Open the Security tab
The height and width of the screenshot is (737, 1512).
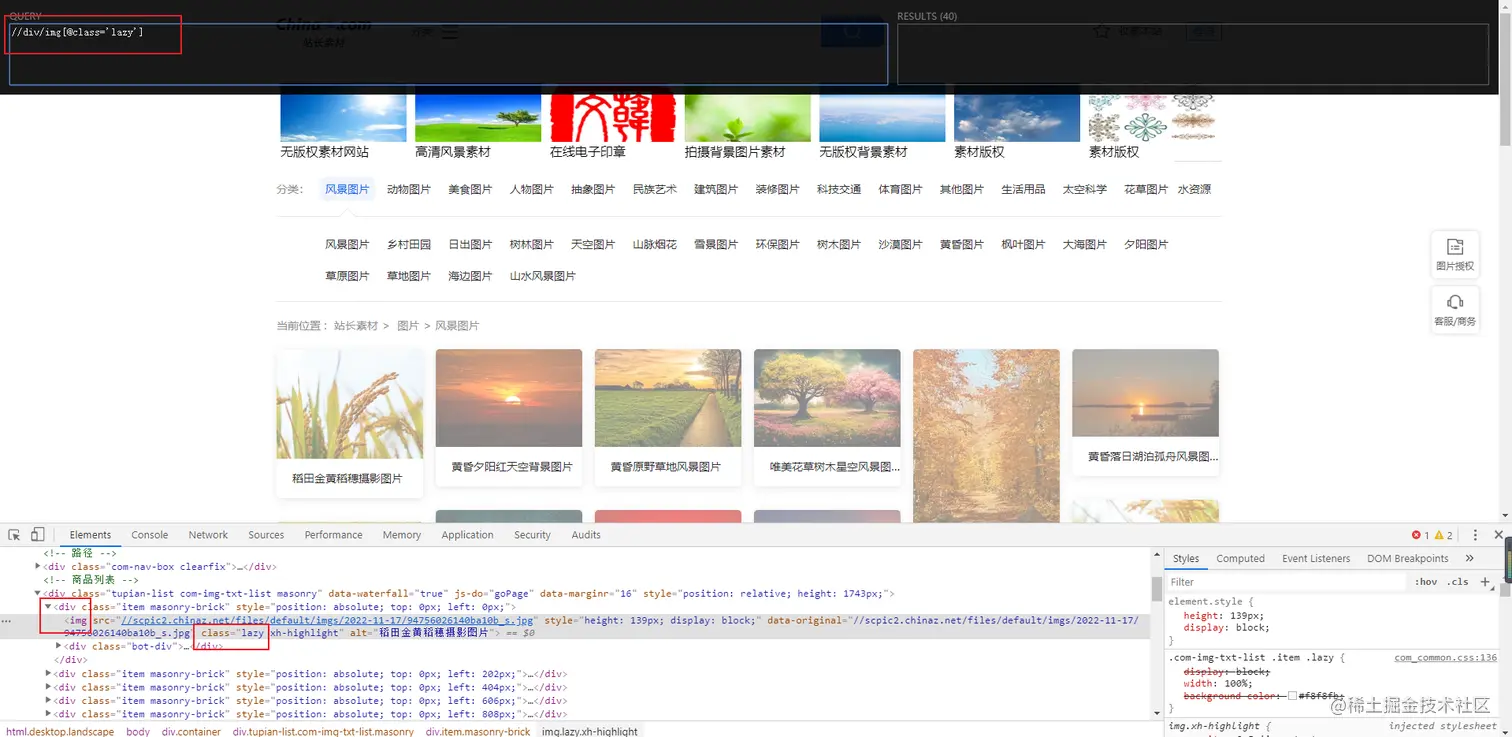(x=532, y=535)
